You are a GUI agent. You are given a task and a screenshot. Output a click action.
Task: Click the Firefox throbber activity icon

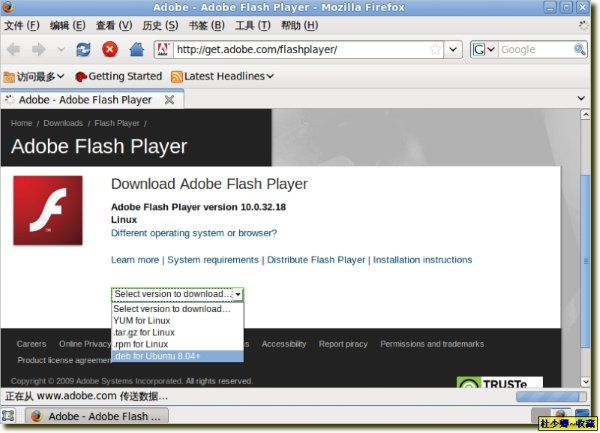pyautogui.click(x=583, y=26)
